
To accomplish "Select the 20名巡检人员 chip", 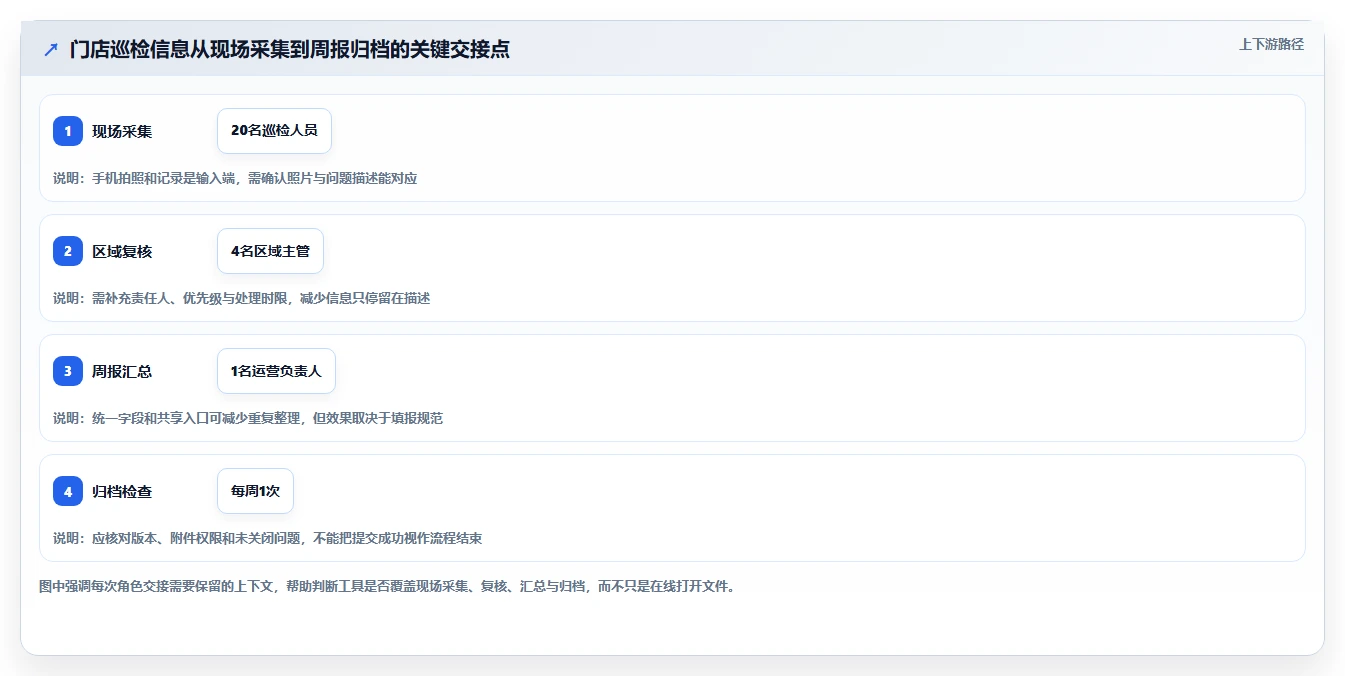I will pos(274,131).
